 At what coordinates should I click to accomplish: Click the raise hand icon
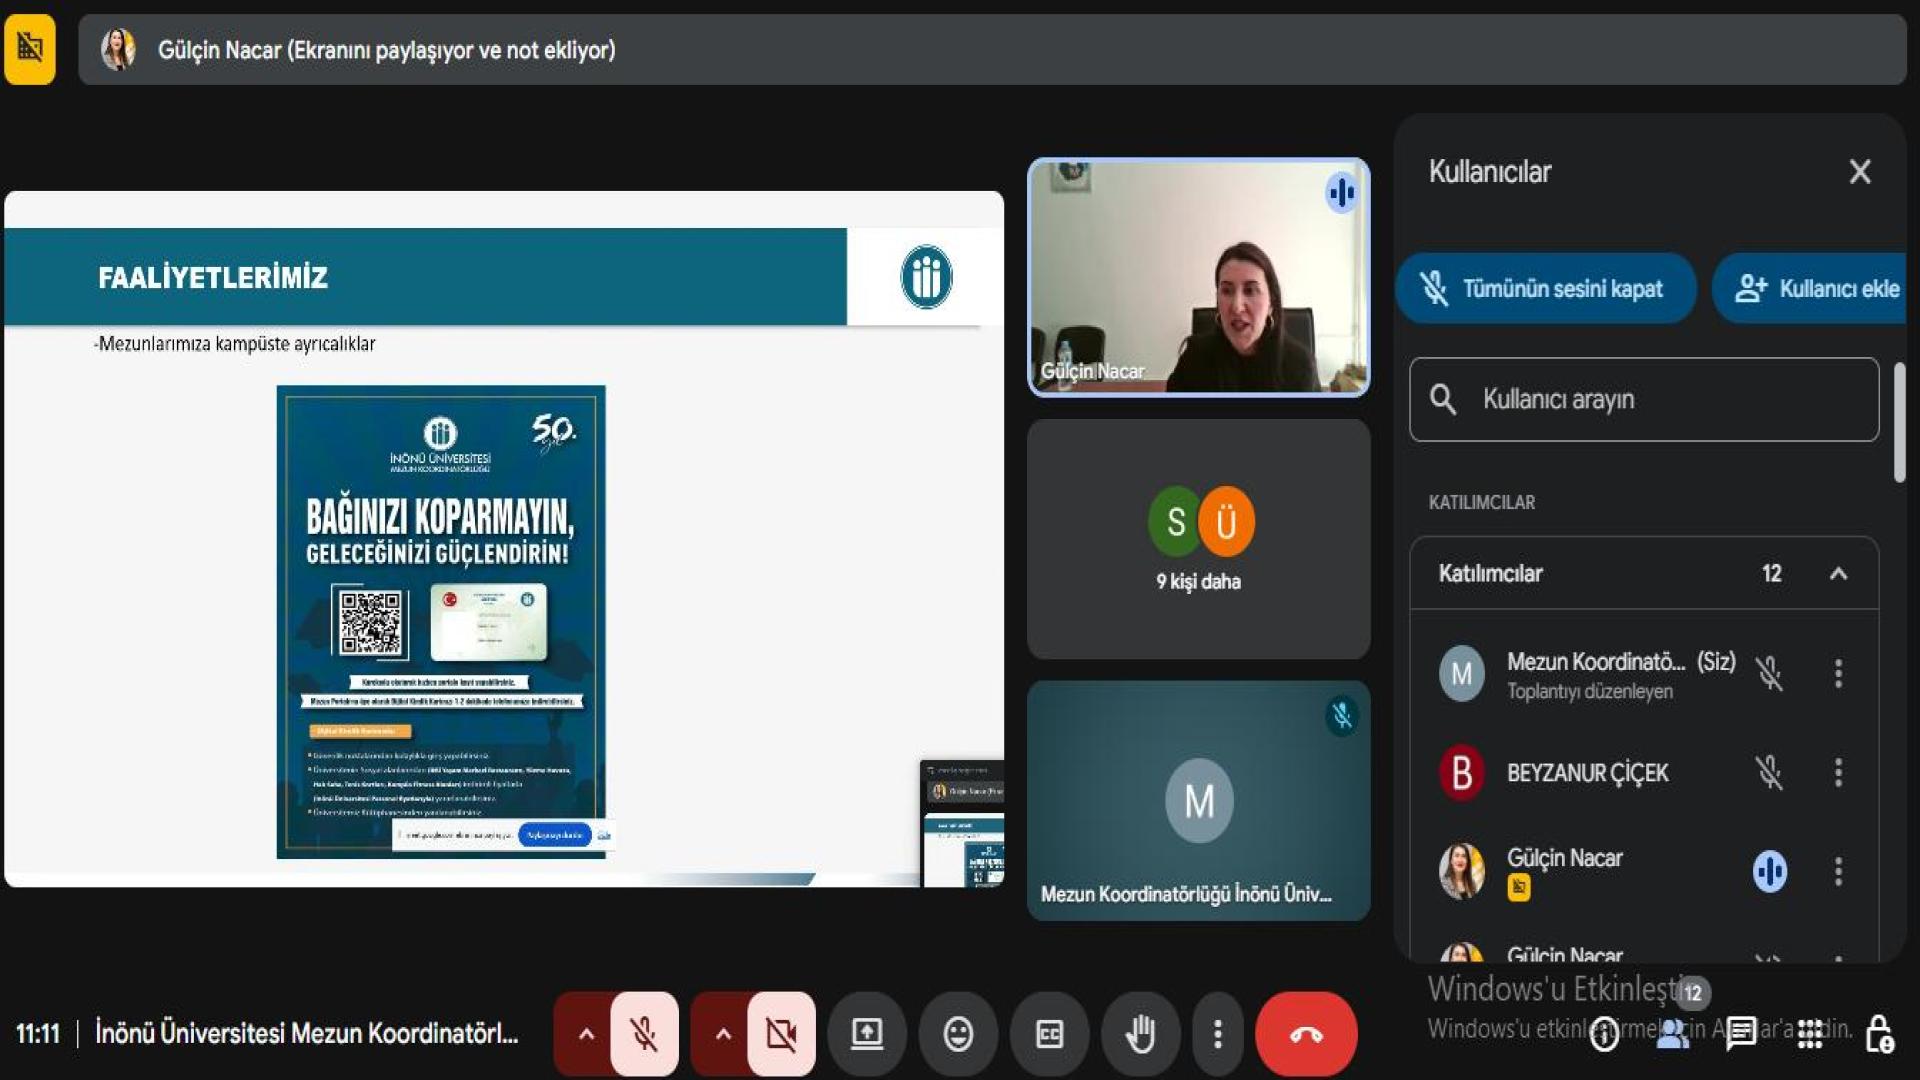(1141, 1034)
